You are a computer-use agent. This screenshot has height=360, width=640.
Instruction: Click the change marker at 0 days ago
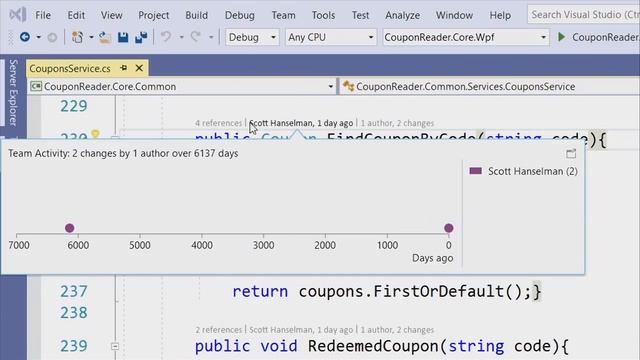tap(449, 228)
